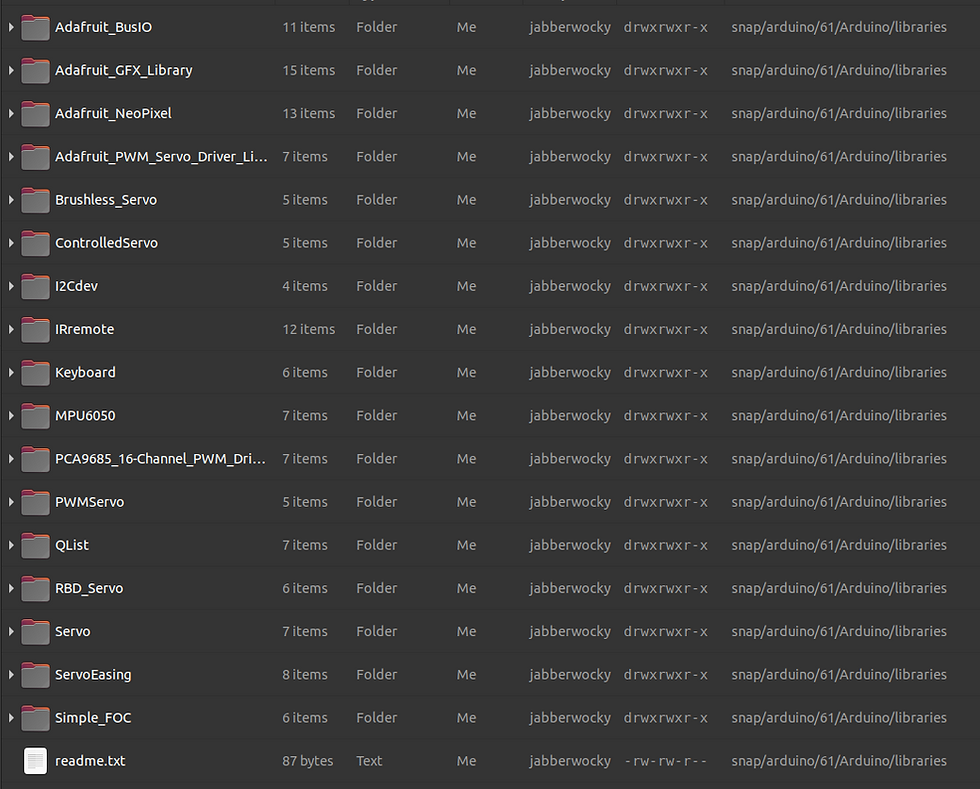The image size is (980, 789).
Task: Select the IRremote folder name
Action: click(x=84, y=329)
